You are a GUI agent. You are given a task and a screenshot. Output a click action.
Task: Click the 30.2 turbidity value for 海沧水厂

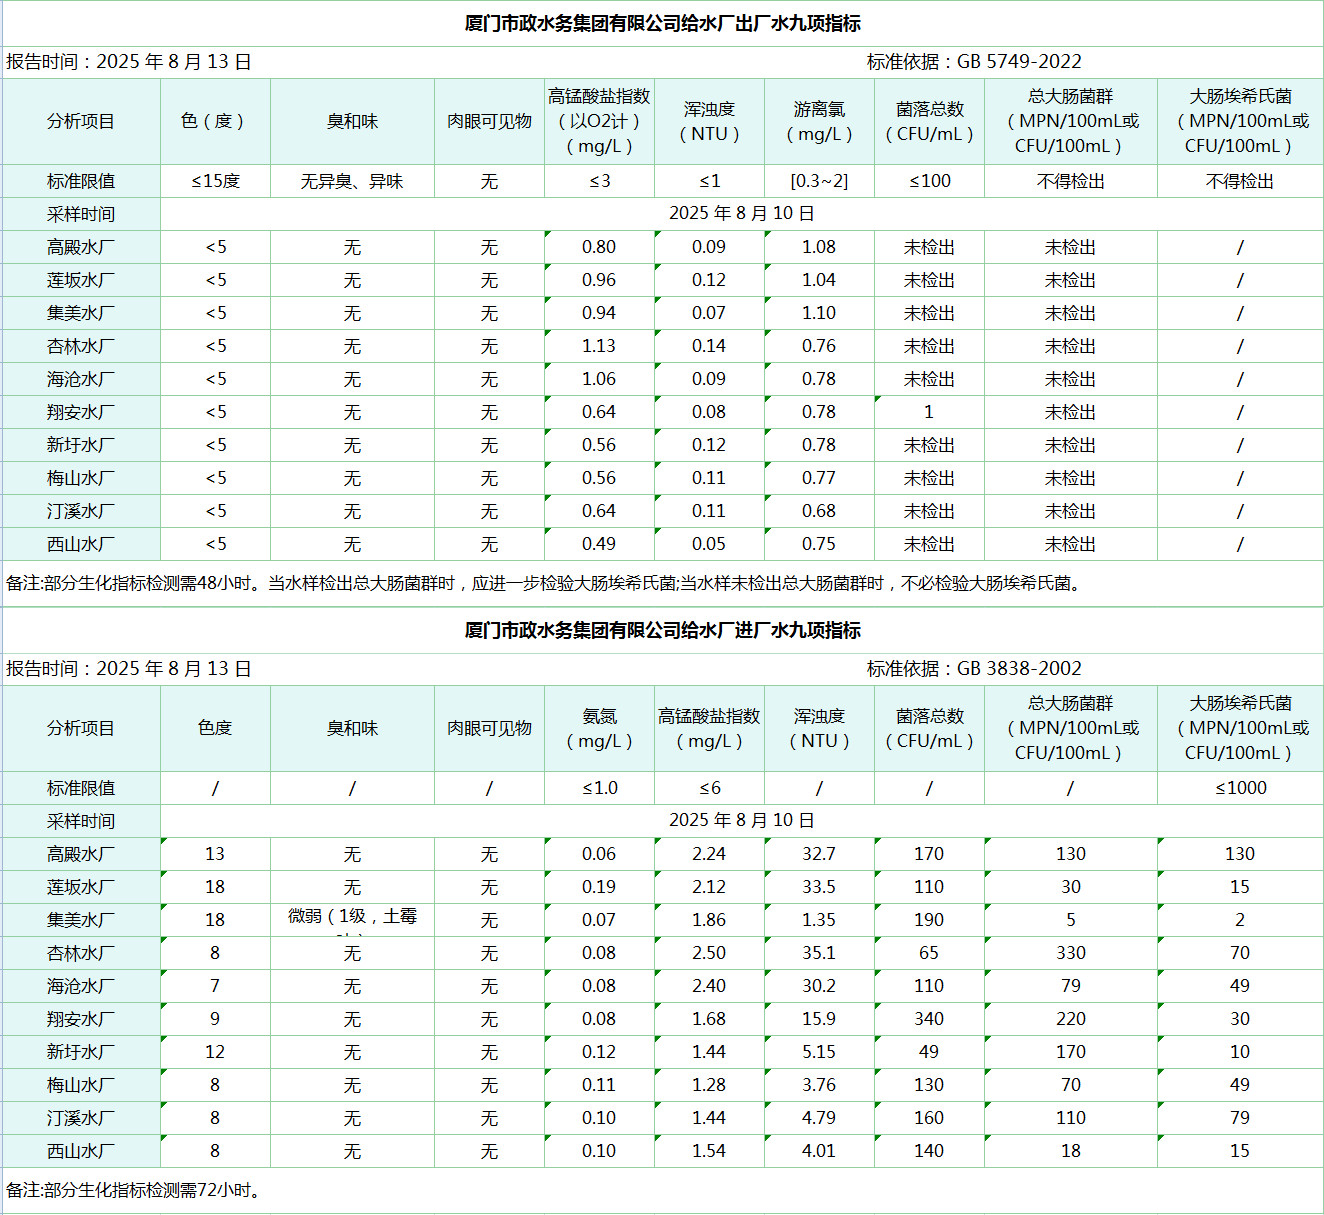point(819,986)
